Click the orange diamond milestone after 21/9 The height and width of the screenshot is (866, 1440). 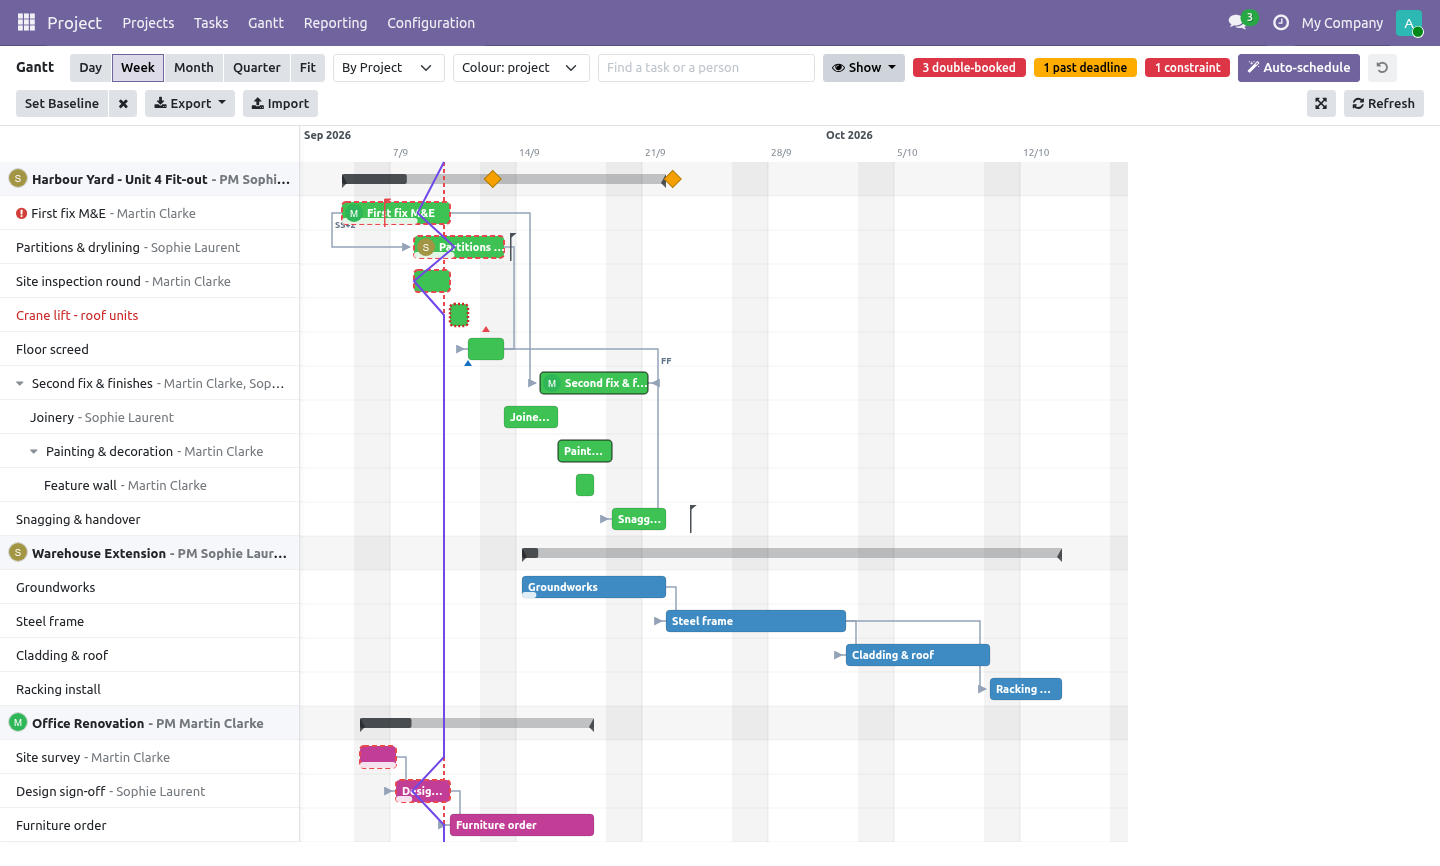point(673,179)
